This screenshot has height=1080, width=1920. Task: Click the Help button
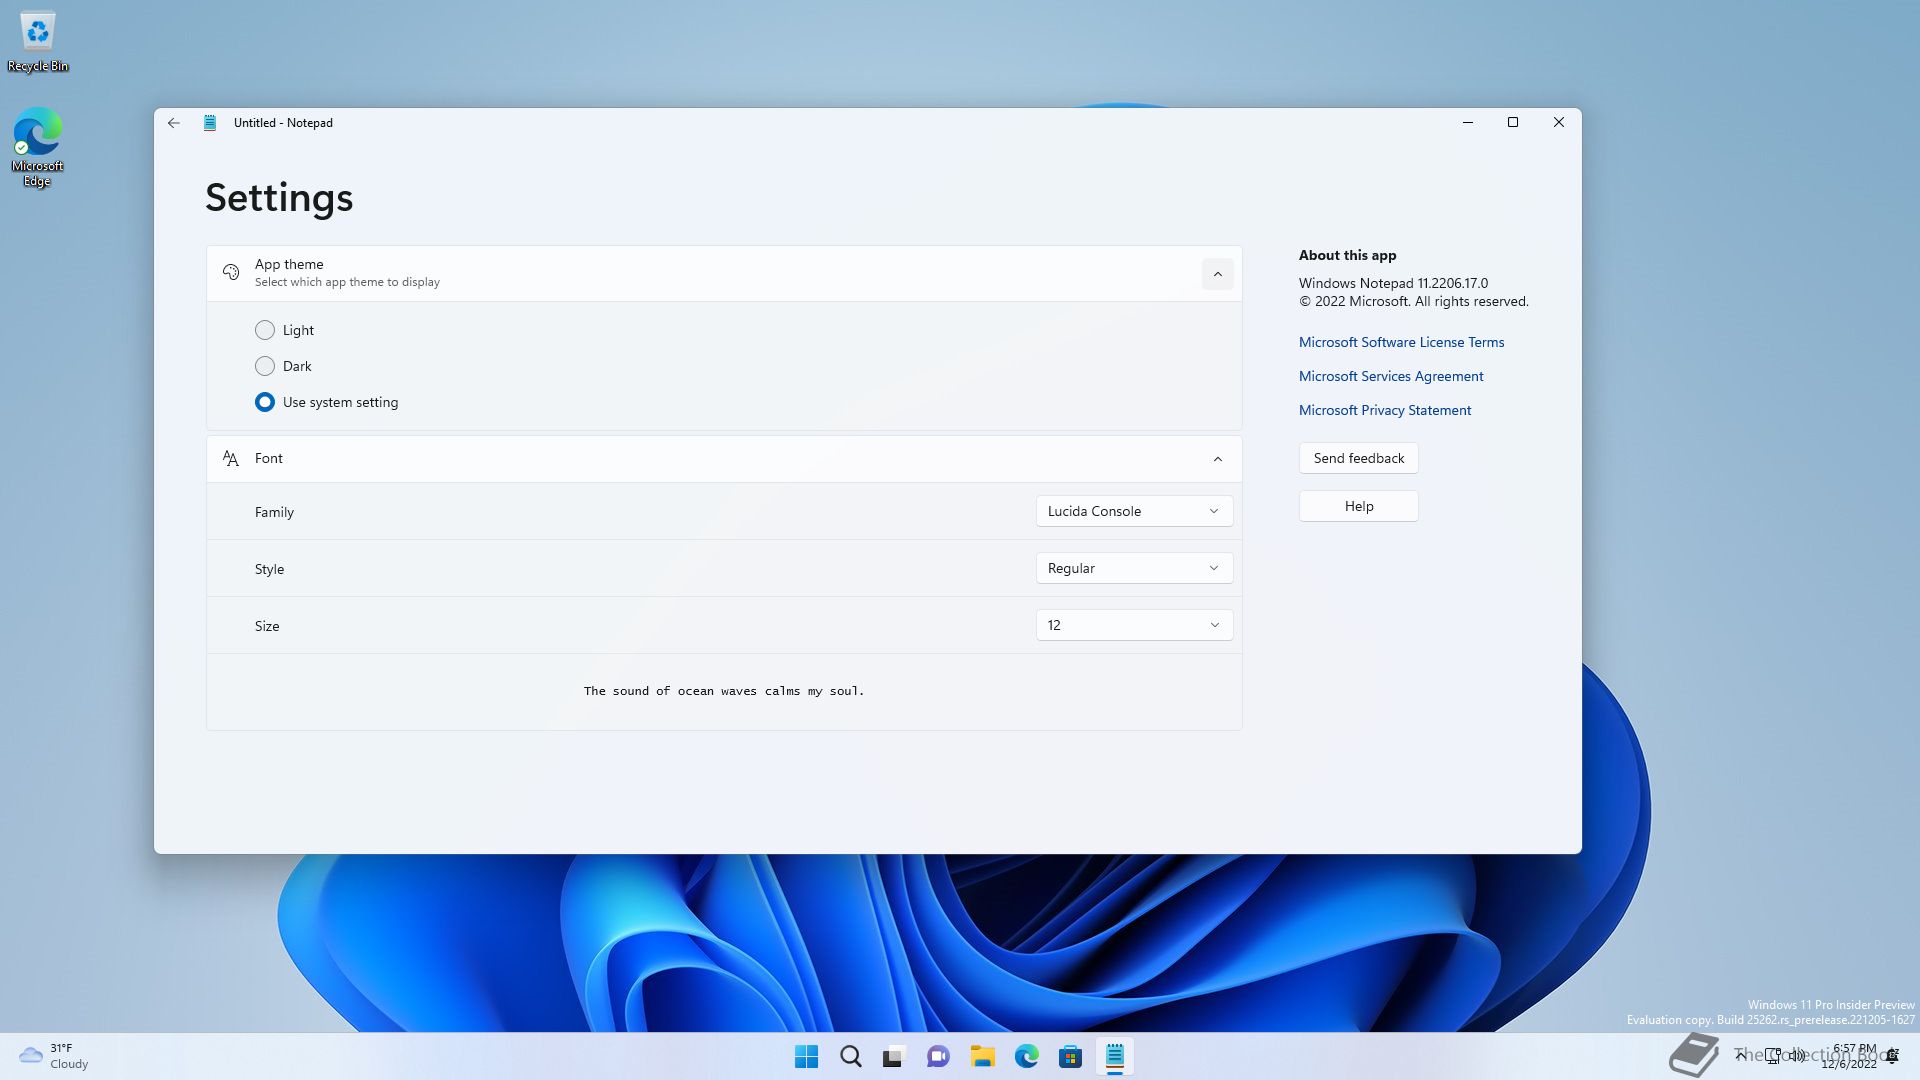pyautogui.click(x=1358, y=506)
